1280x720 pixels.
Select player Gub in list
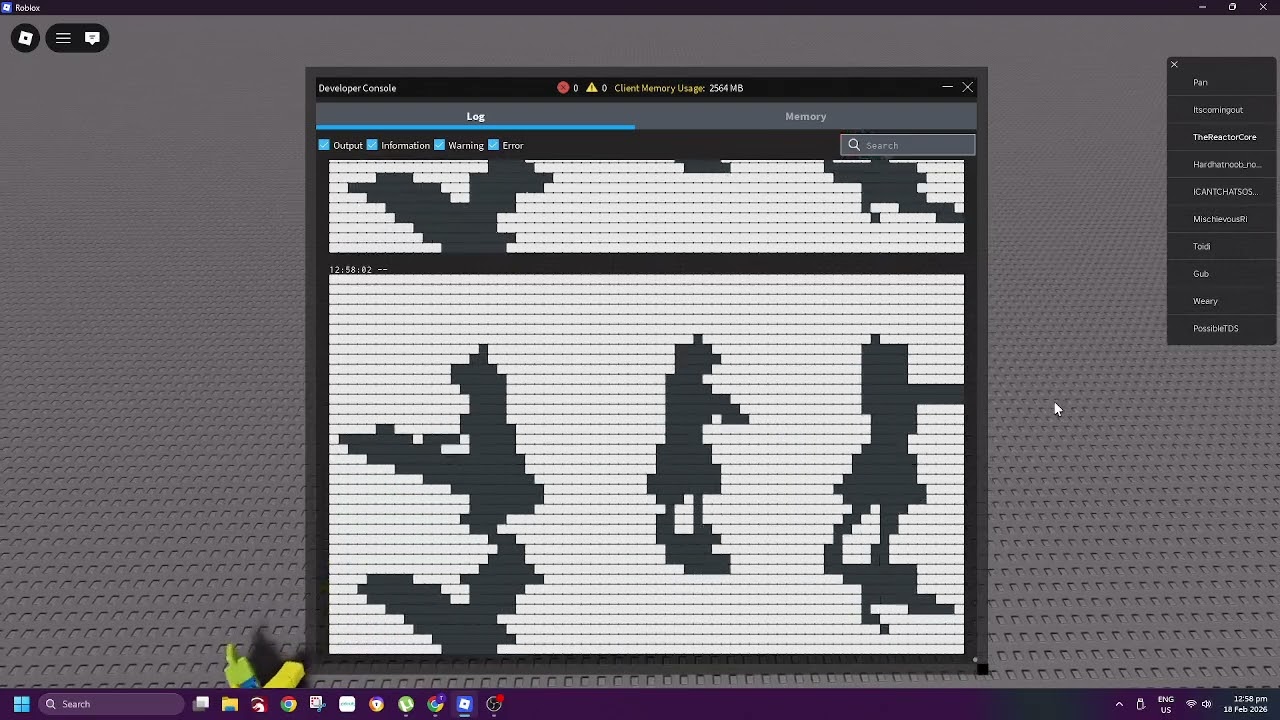[1222, 273]
